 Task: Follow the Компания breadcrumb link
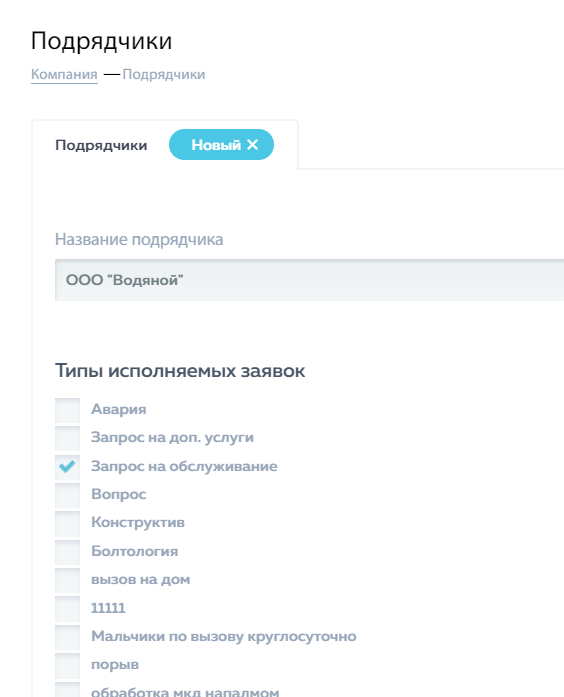[64, 74]
